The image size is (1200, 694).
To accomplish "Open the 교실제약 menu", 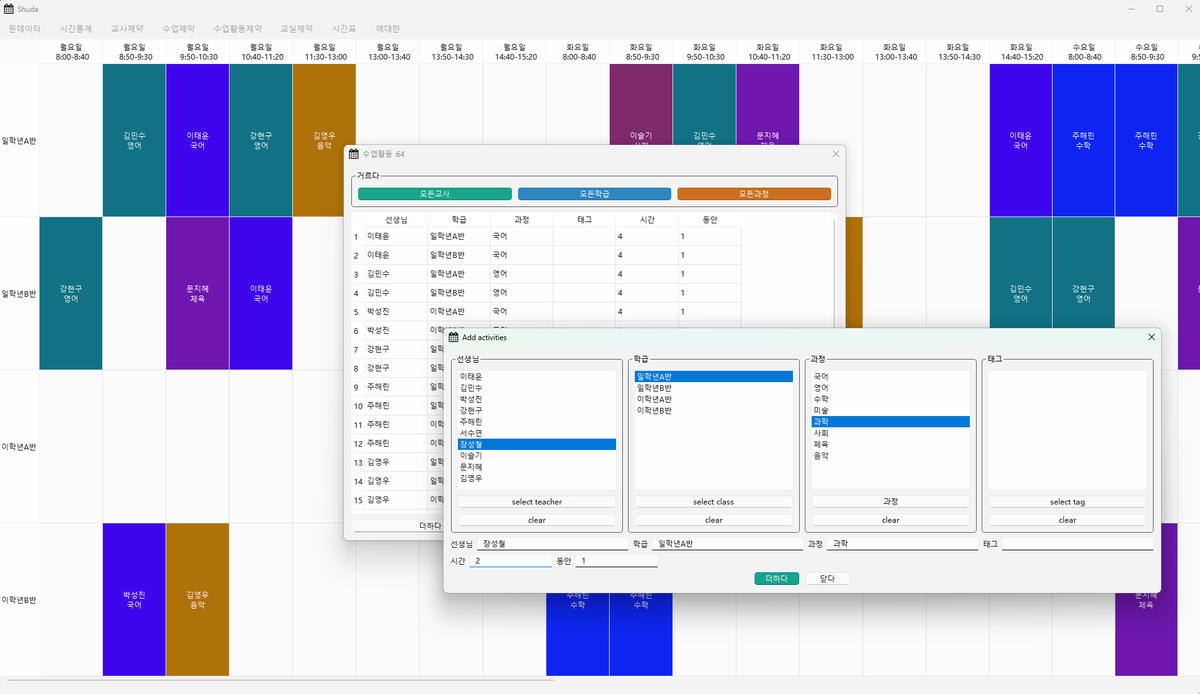I will point(296,29).
